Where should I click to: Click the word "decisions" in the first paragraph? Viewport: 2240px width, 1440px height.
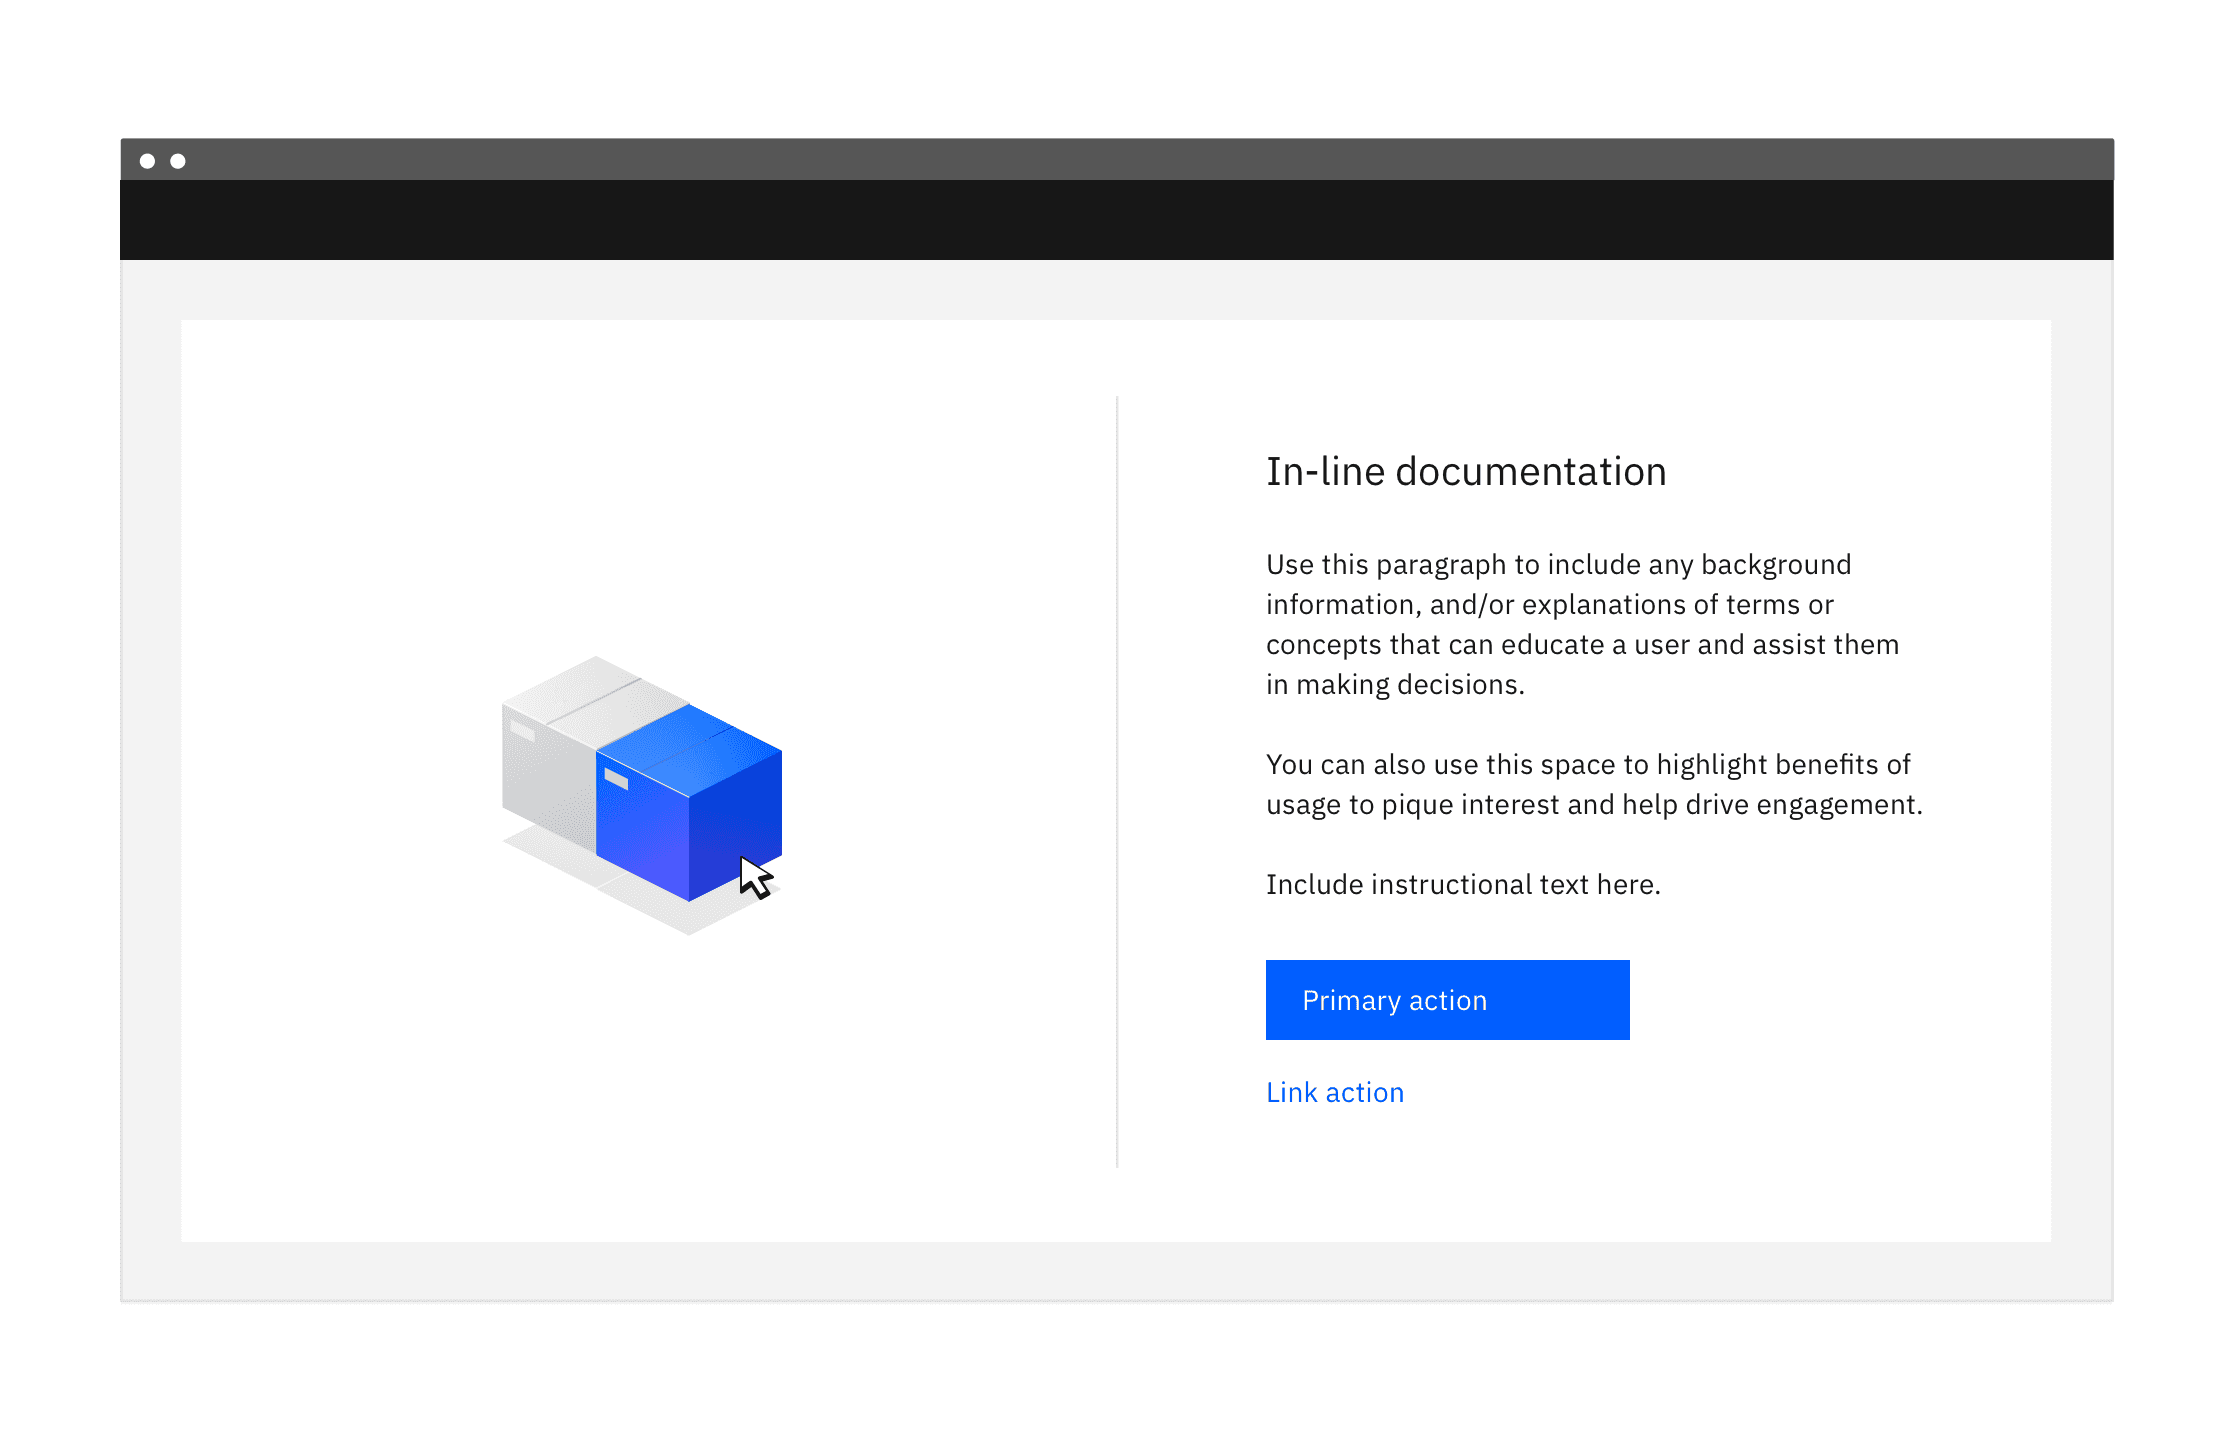click(1458, 685)
